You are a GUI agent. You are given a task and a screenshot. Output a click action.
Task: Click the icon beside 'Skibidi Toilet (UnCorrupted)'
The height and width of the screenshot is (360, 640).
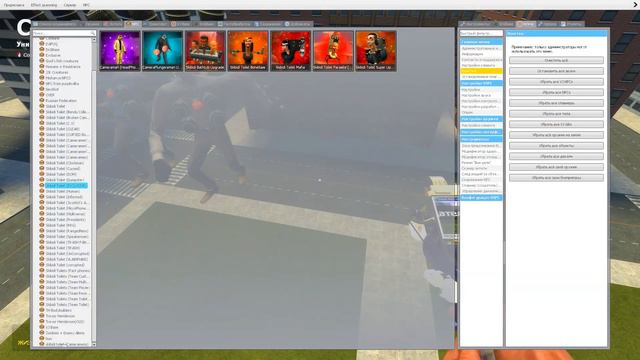[42, 253]
